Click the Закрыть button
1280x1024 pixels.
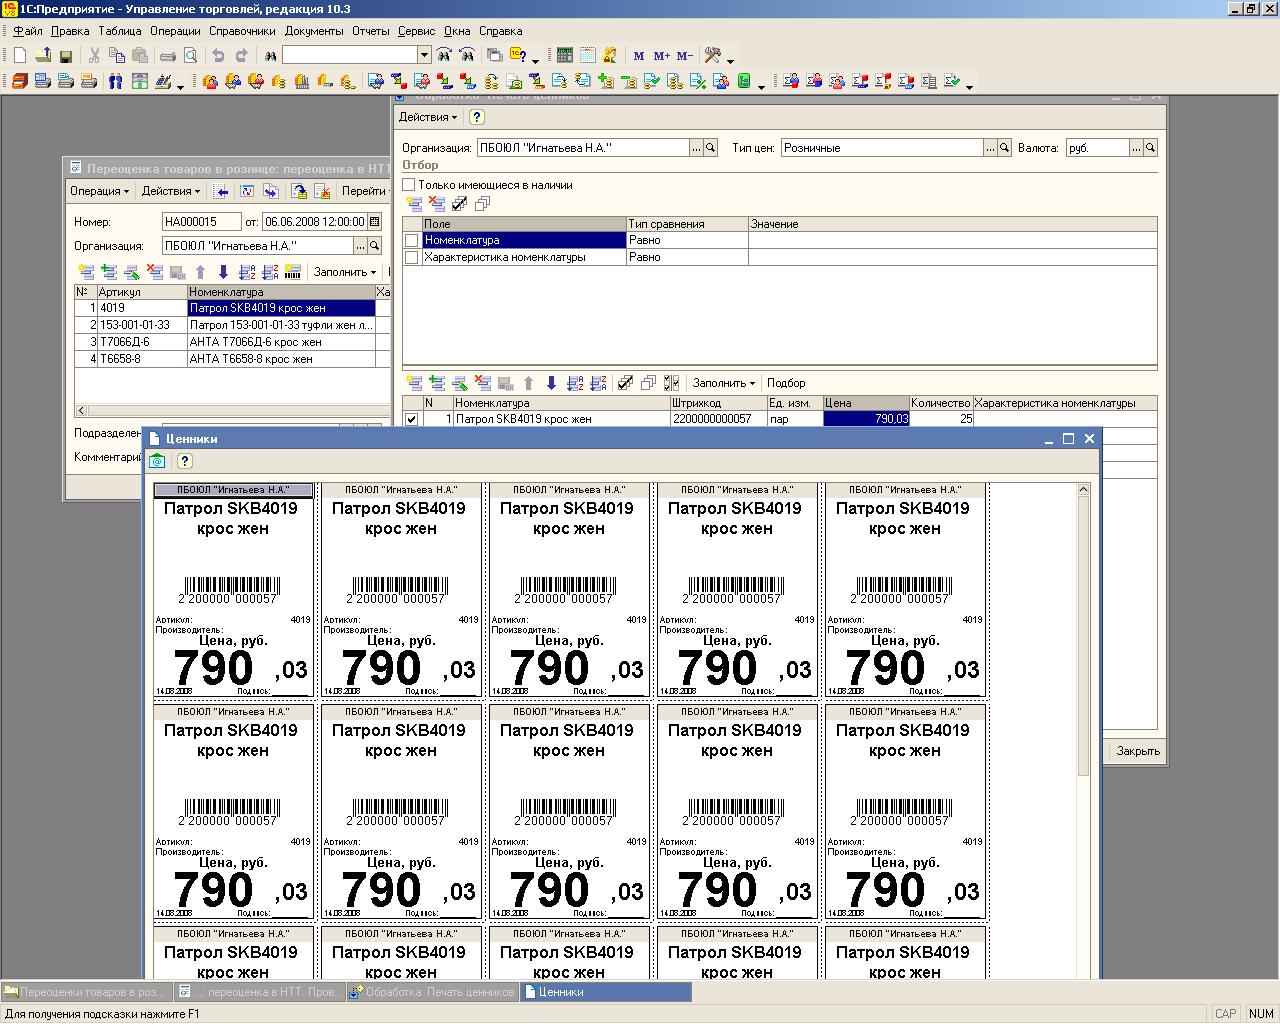point(1138,751)
